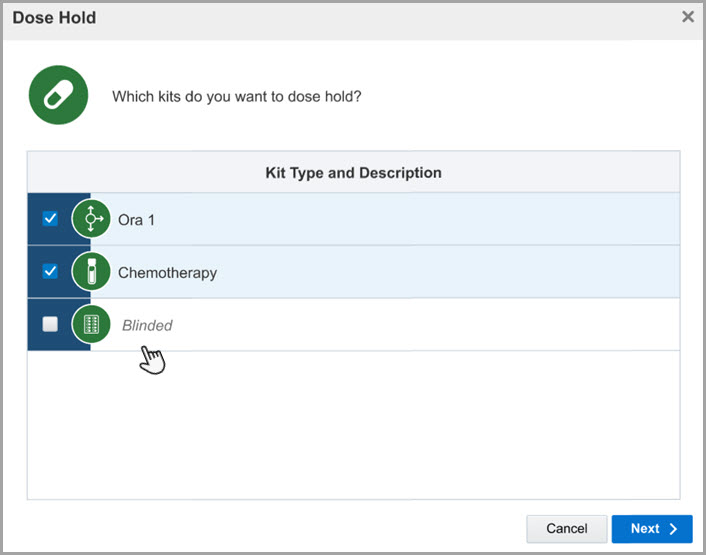Click Cancel to dismiss the dose hold

coord(566,529)
